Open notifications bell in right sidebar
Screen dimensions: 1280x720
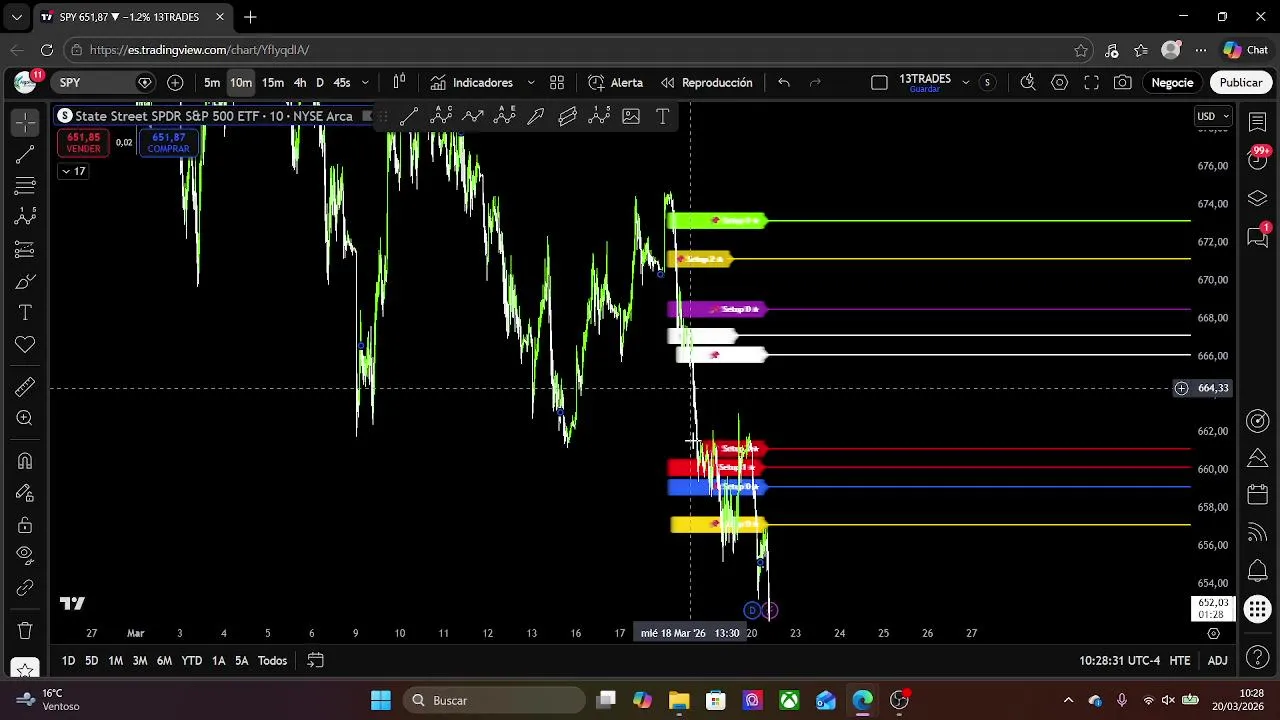pos(1258,571)
